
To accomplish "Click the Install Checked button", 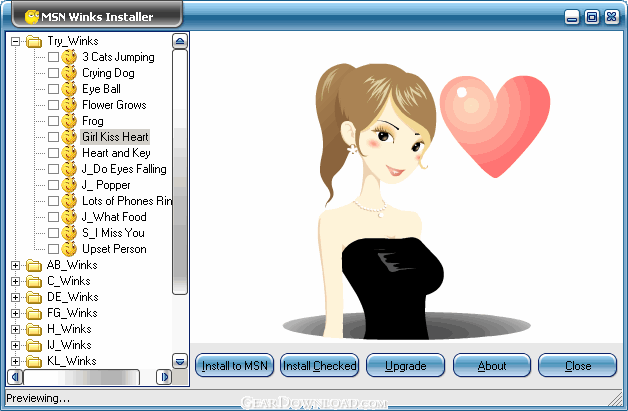I will click(x=319, y=365).
